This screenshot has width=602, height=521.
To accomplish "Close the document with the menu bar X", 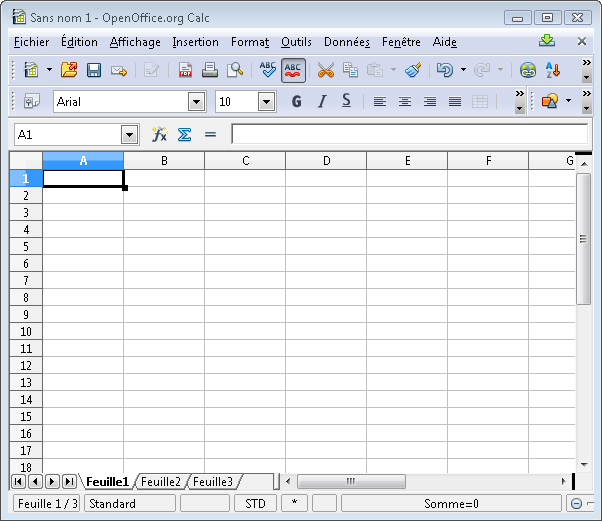I will (x=582, y=41).
